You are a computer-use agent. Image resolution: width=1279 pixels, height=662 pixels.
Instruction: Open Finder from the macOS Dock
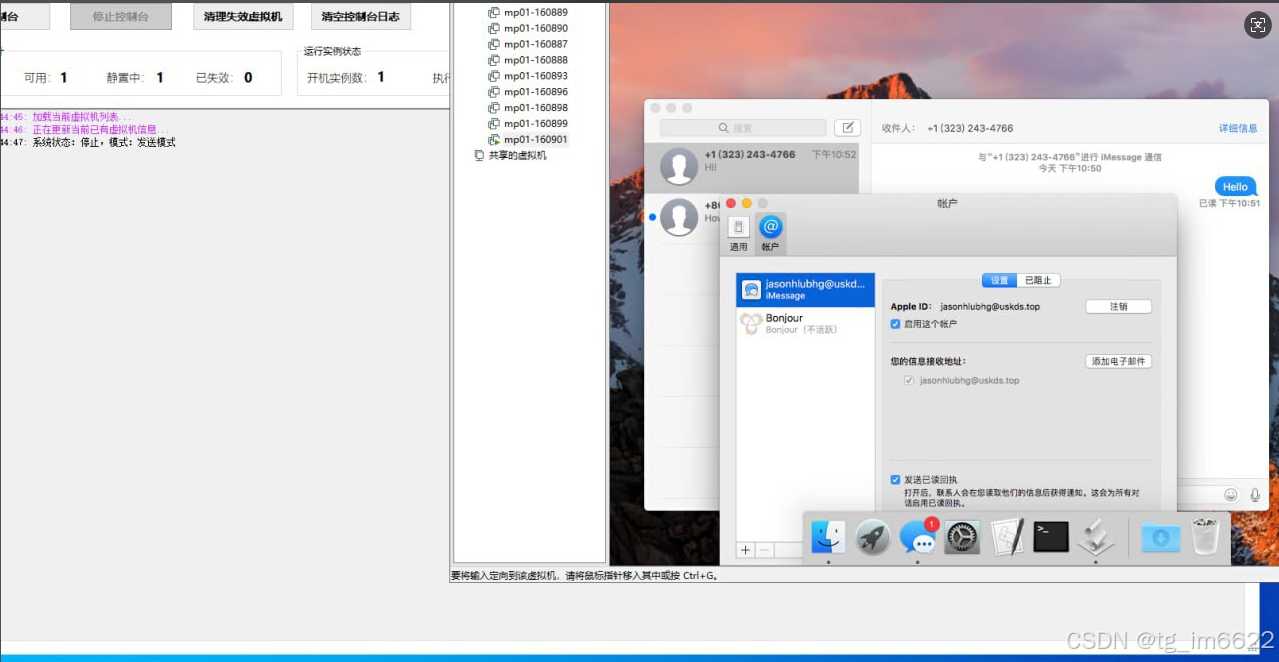(827, 537)
